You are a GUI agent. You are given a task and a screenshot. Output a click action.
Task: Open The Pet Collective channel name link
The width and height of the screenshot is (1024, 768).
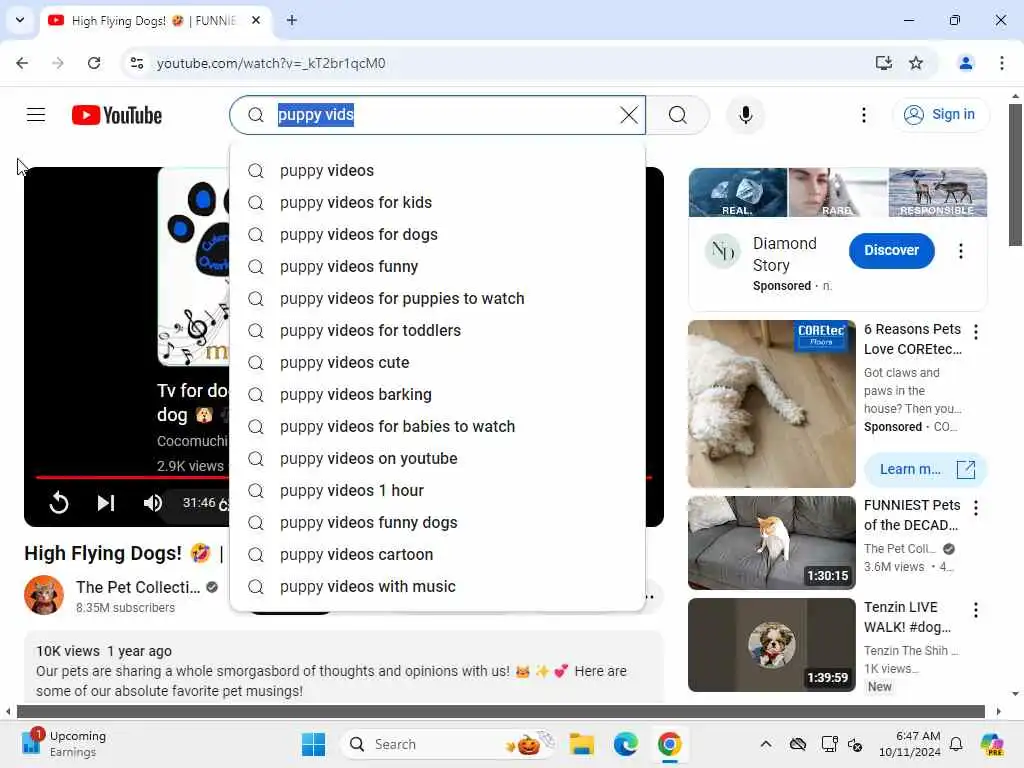pos(138,587)
